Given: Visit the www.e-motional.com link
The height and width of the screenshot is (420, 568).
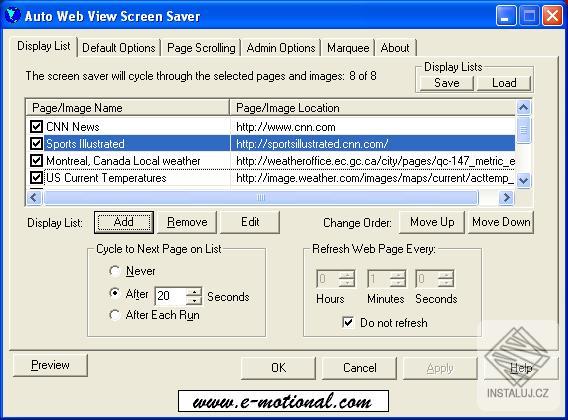Looking at the screenshot, I should 283,401.
